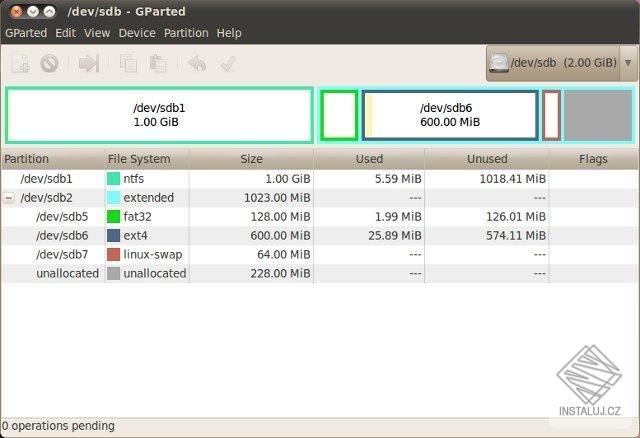
Task: Click the 1023.00 MiB size cell
Action: tap(277, 198)
